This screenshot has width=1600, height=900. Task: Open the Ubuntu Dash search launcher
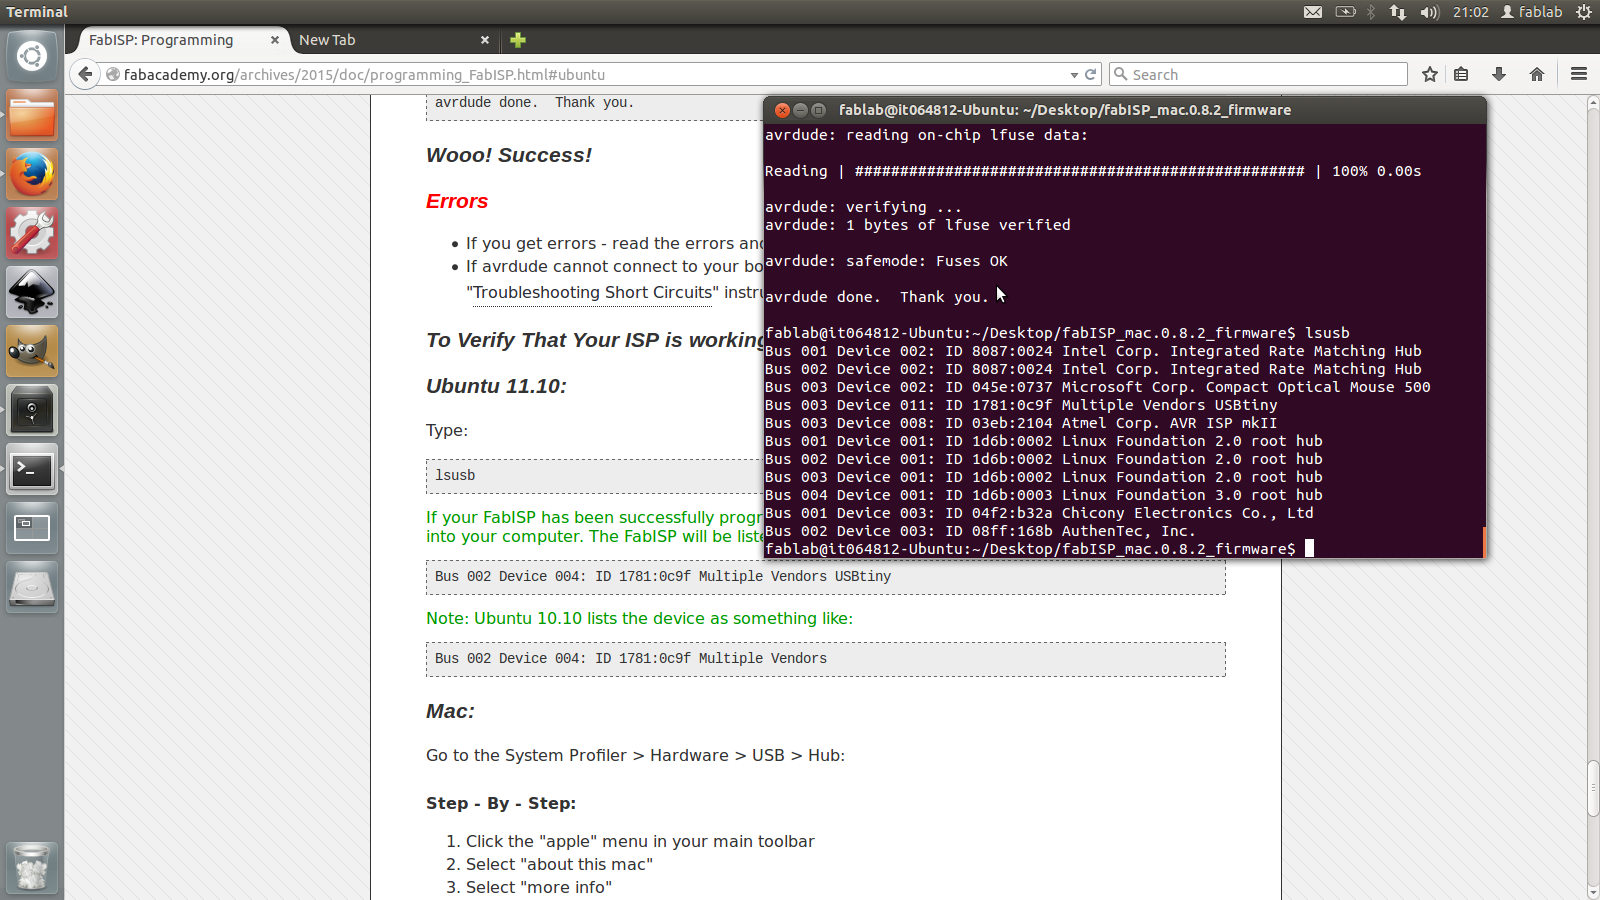pos(32,56)
